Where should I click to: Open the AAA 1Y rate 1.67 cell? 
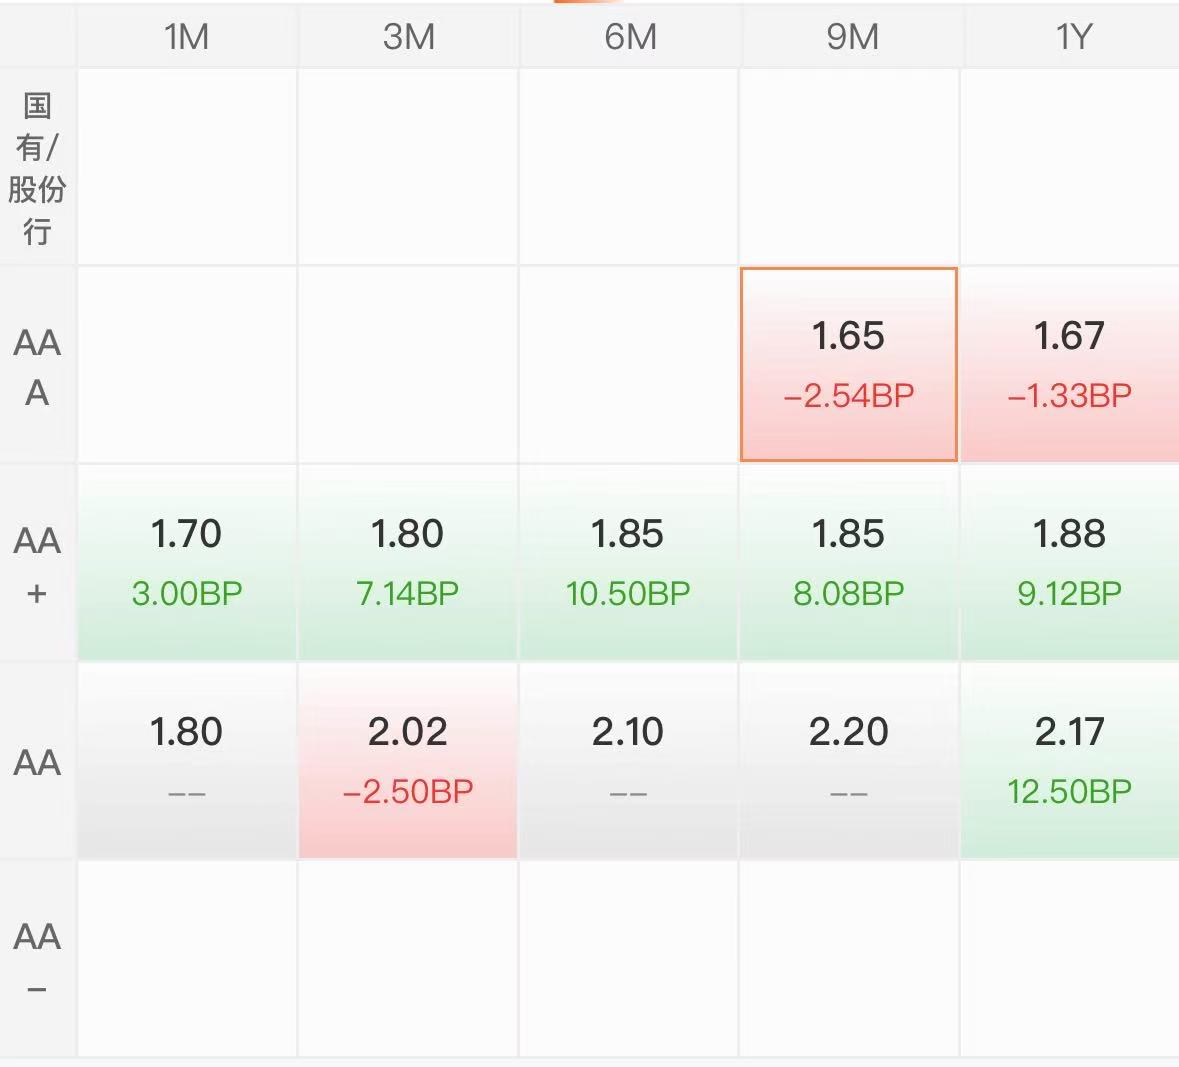tap(1070, 365)
